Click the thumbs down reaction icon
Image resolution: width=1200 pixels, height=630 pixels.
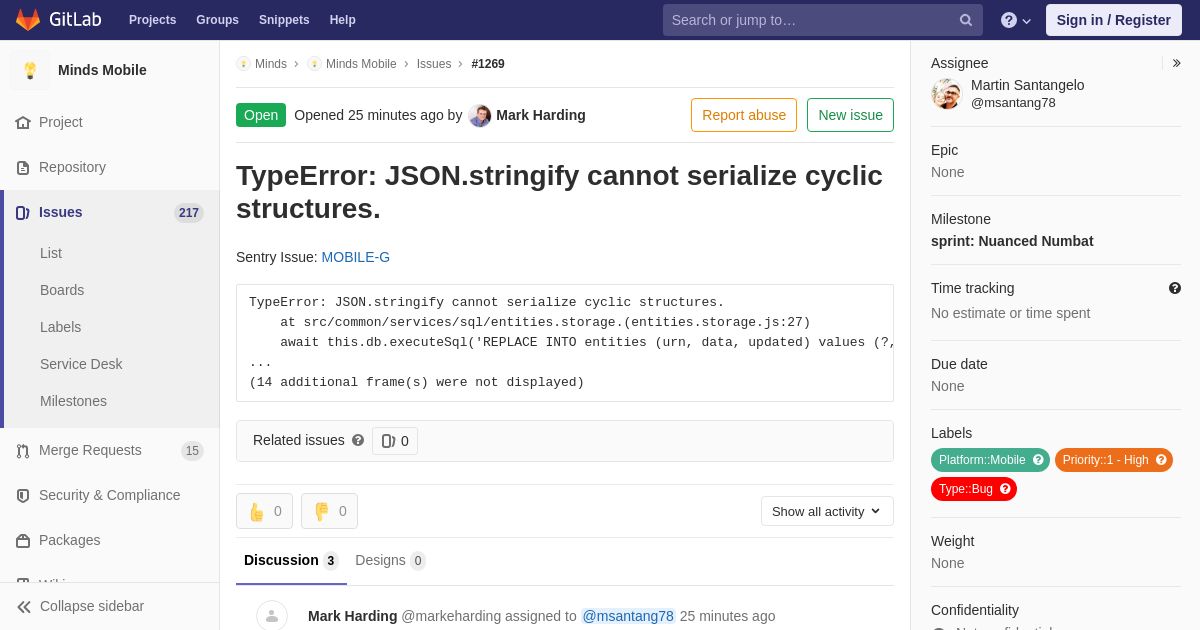point(322,511)
